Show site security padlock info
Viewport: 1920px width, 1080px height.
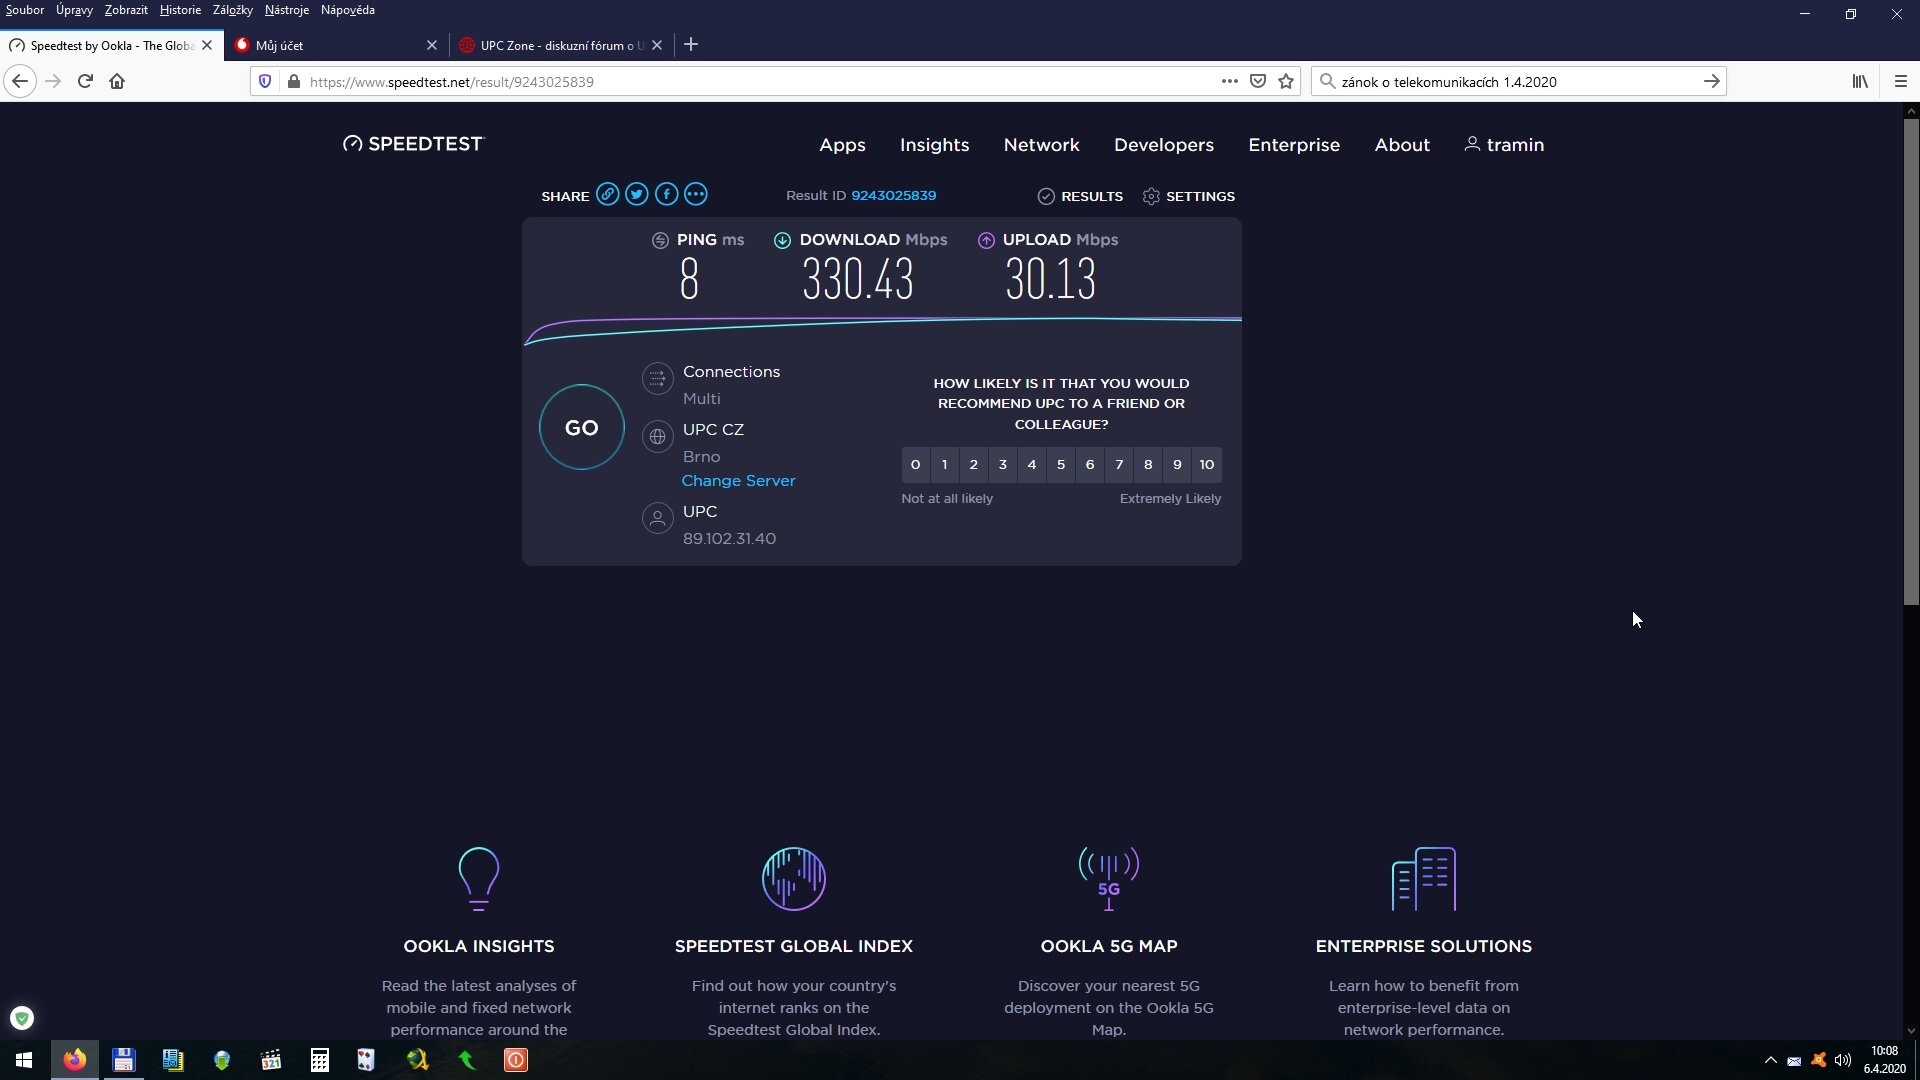(293, 81)
